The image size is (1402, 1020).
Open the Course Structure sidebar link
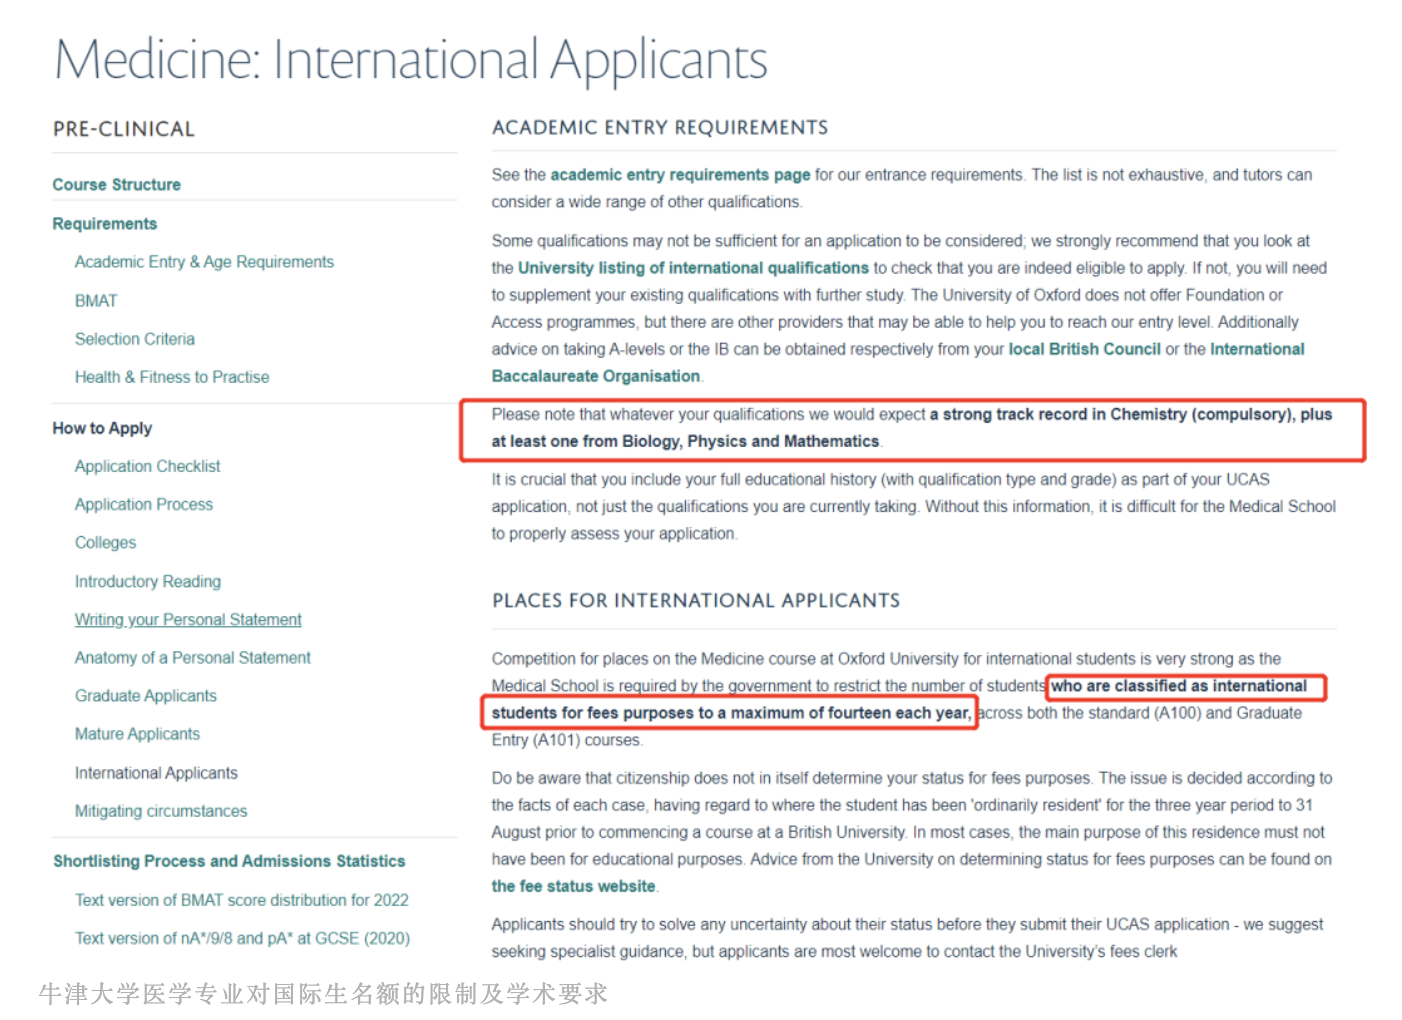[x=117, y=185]
